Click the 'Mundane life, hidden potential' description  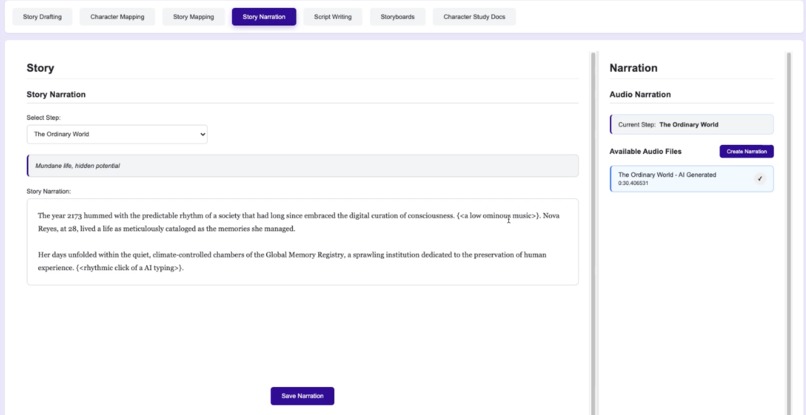[302, 166]
